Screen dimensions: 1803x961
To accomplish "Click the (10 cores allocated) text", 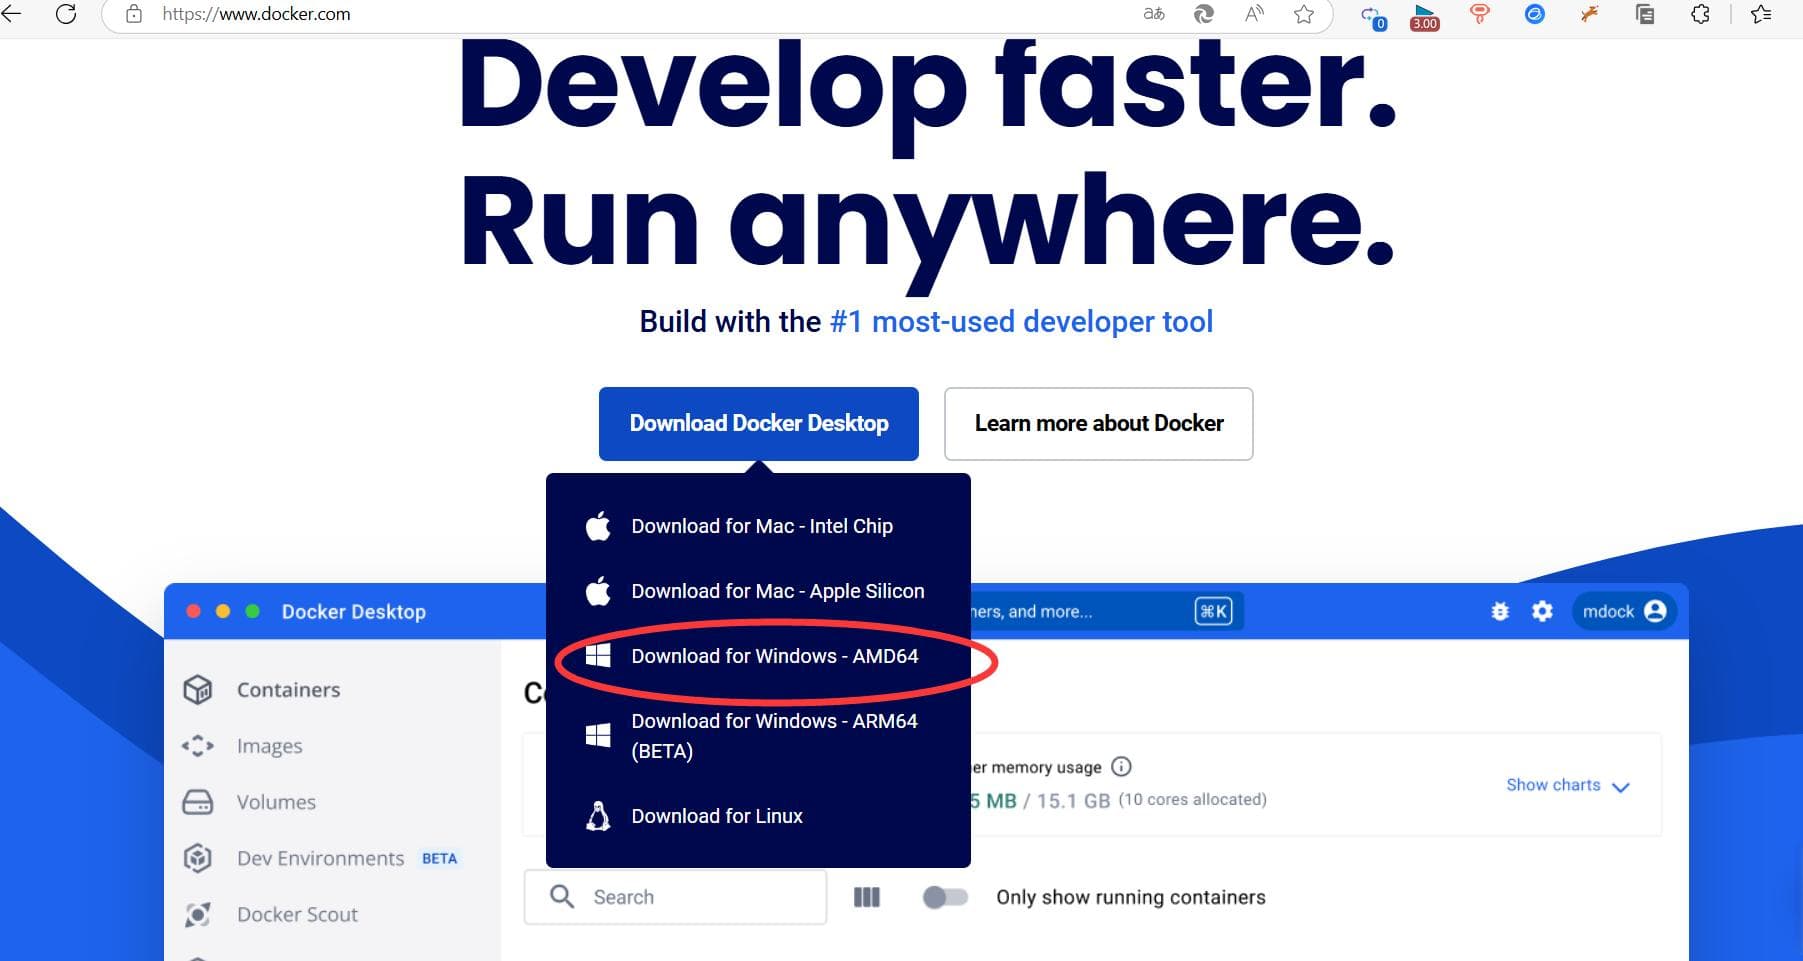I will [1193, 800].
